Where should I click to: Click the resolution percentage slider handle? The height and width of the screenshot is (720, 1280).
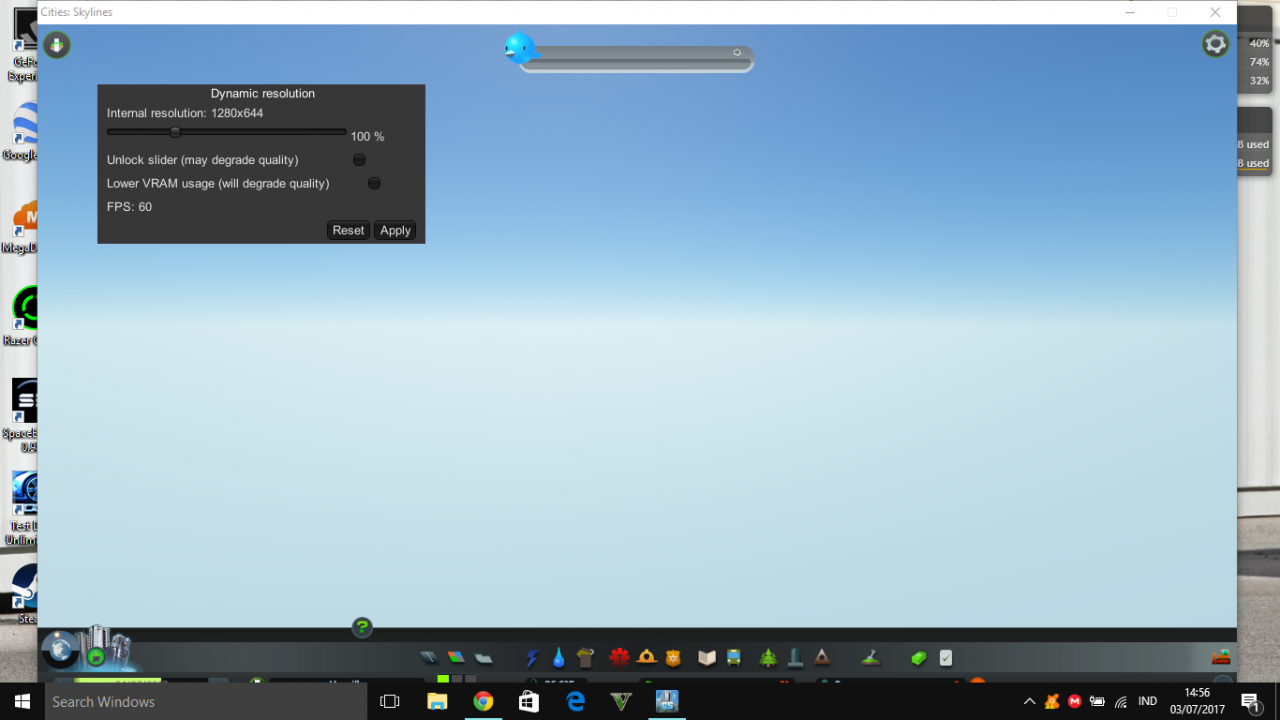(x=175, y=132)
